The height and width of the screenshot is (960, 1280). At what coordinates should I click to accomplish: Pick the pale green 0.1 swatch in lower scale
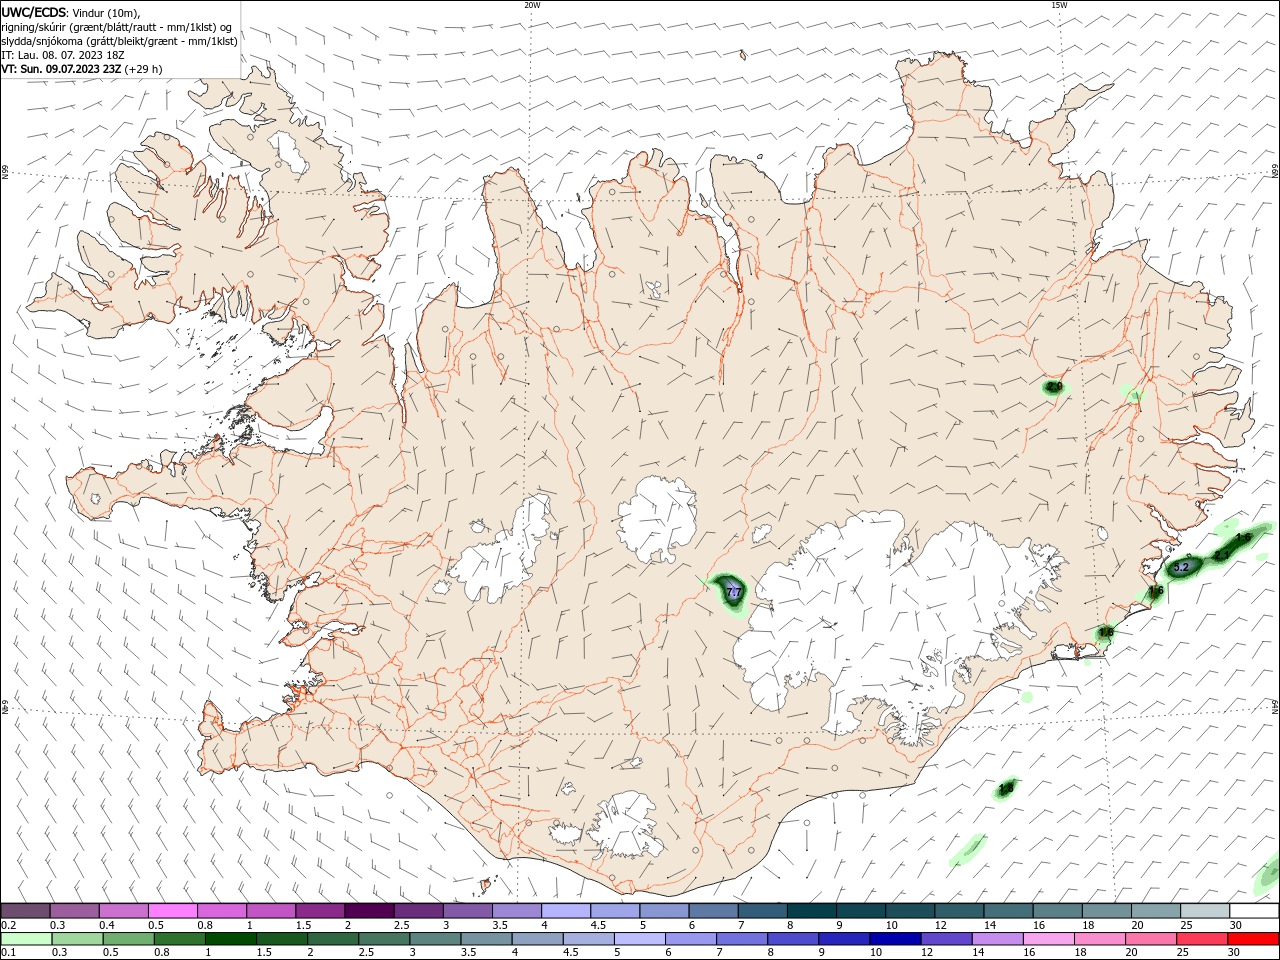pyautogui.click(x=26, y=939)
